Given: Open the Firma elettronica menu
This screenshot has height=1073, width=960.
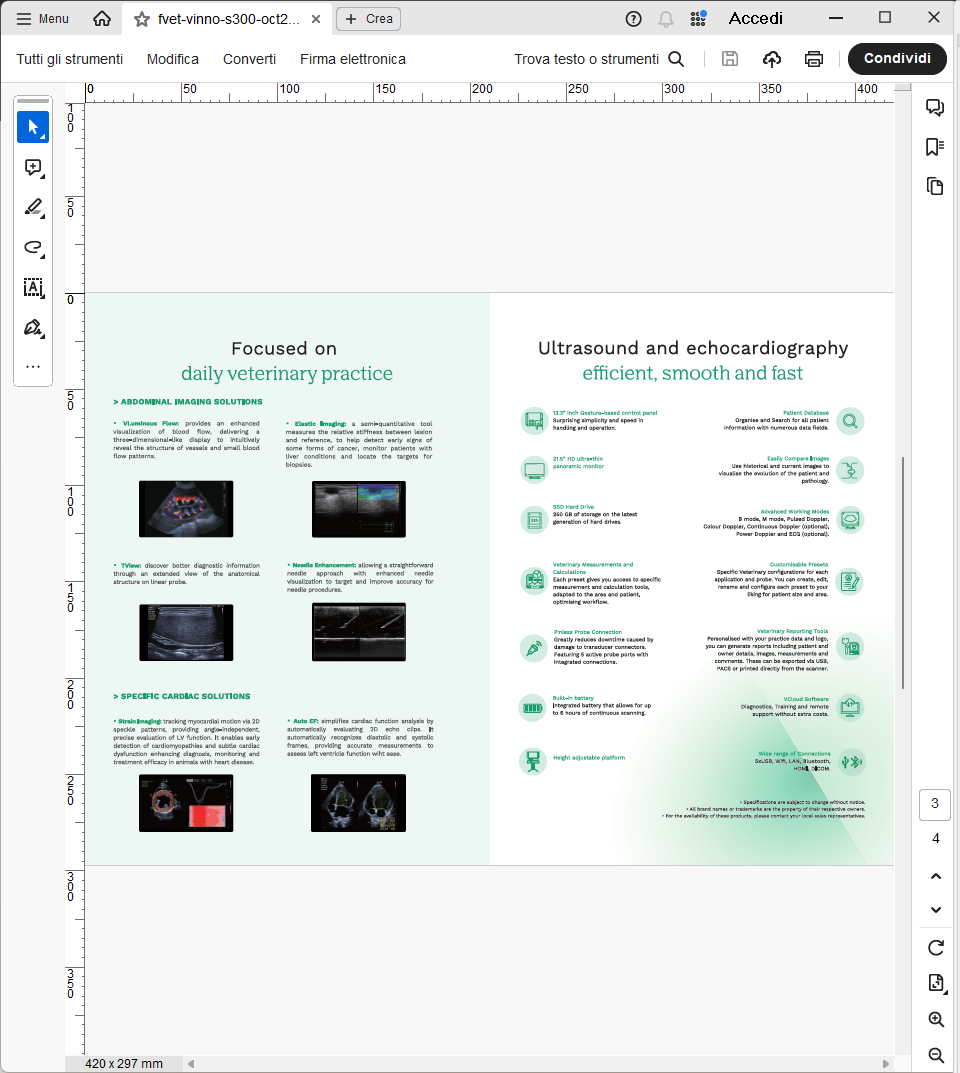Looking at the screenshot, I should coord(352,59).
